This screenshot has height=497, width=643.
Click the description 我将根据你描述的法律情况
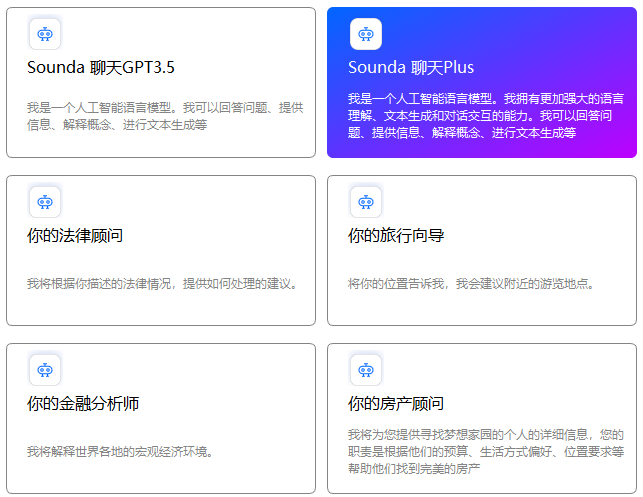(x=162, y=284)
